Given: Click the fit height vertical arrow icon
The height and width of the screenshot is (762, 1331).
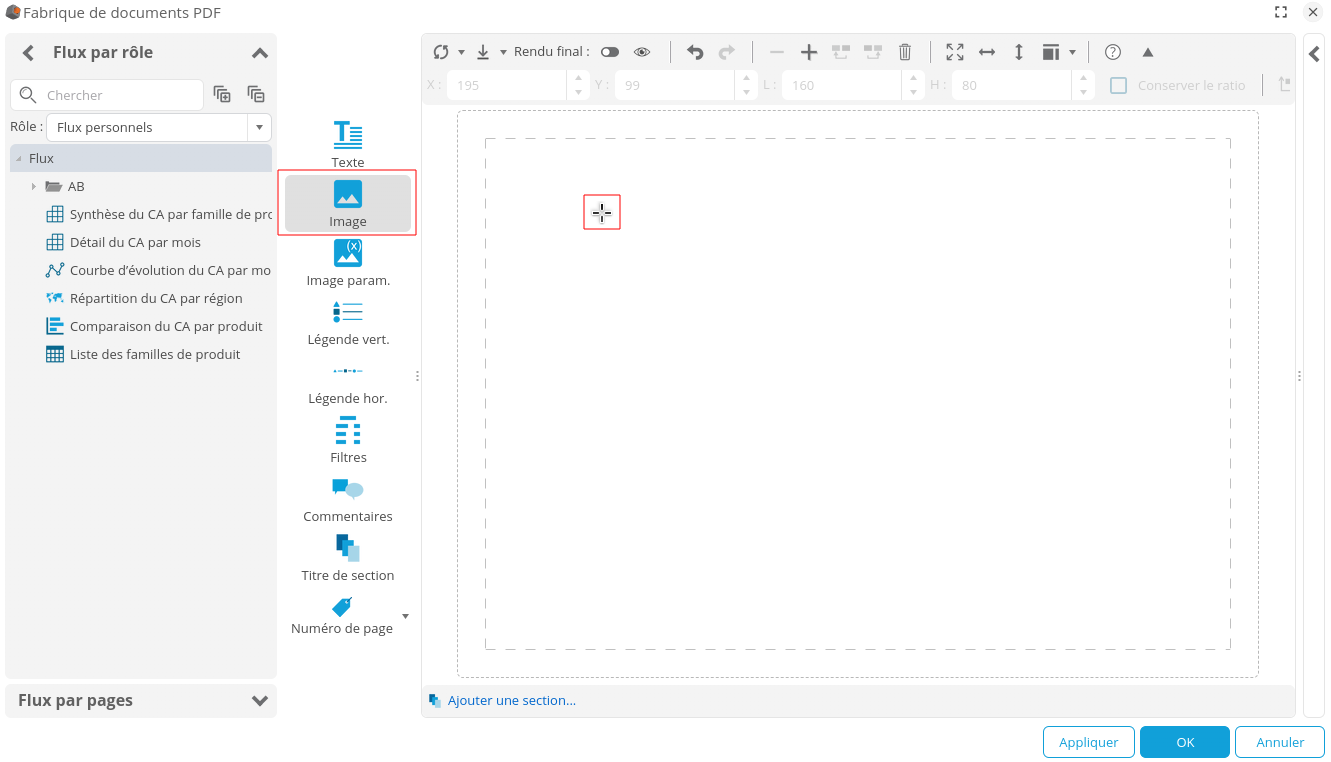Looking at the screenshot, I should 1019,52.
